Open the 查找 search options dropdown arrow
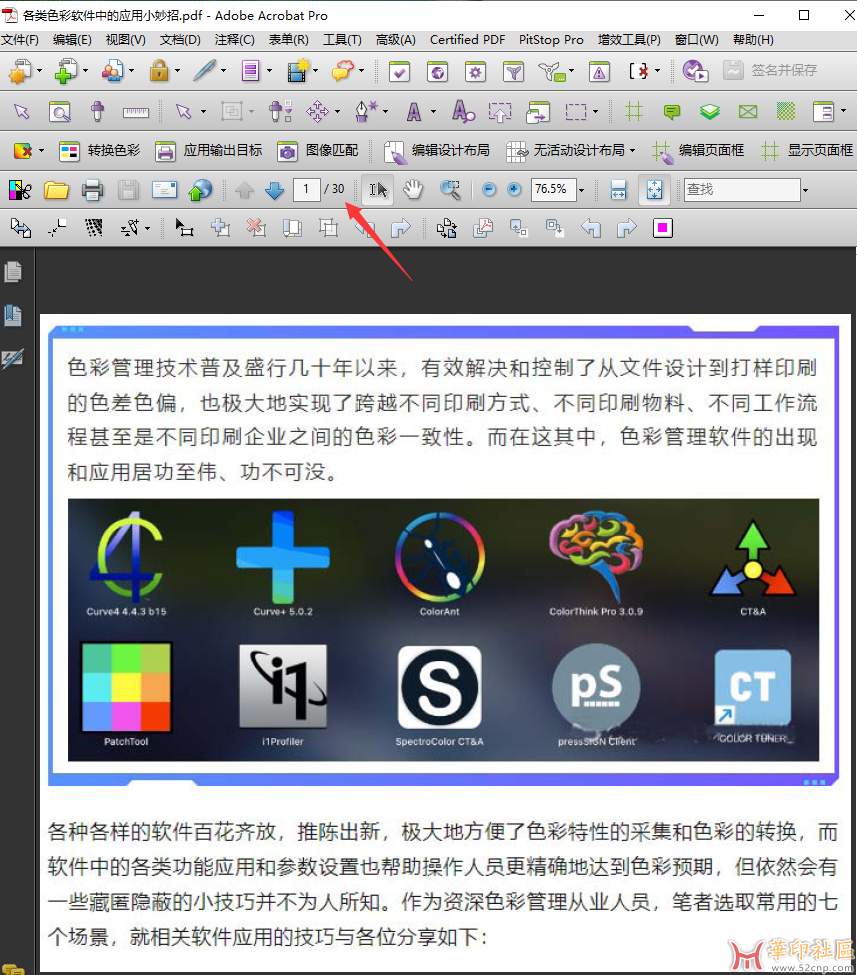857x975 pixels. click(x=805, y=190)
